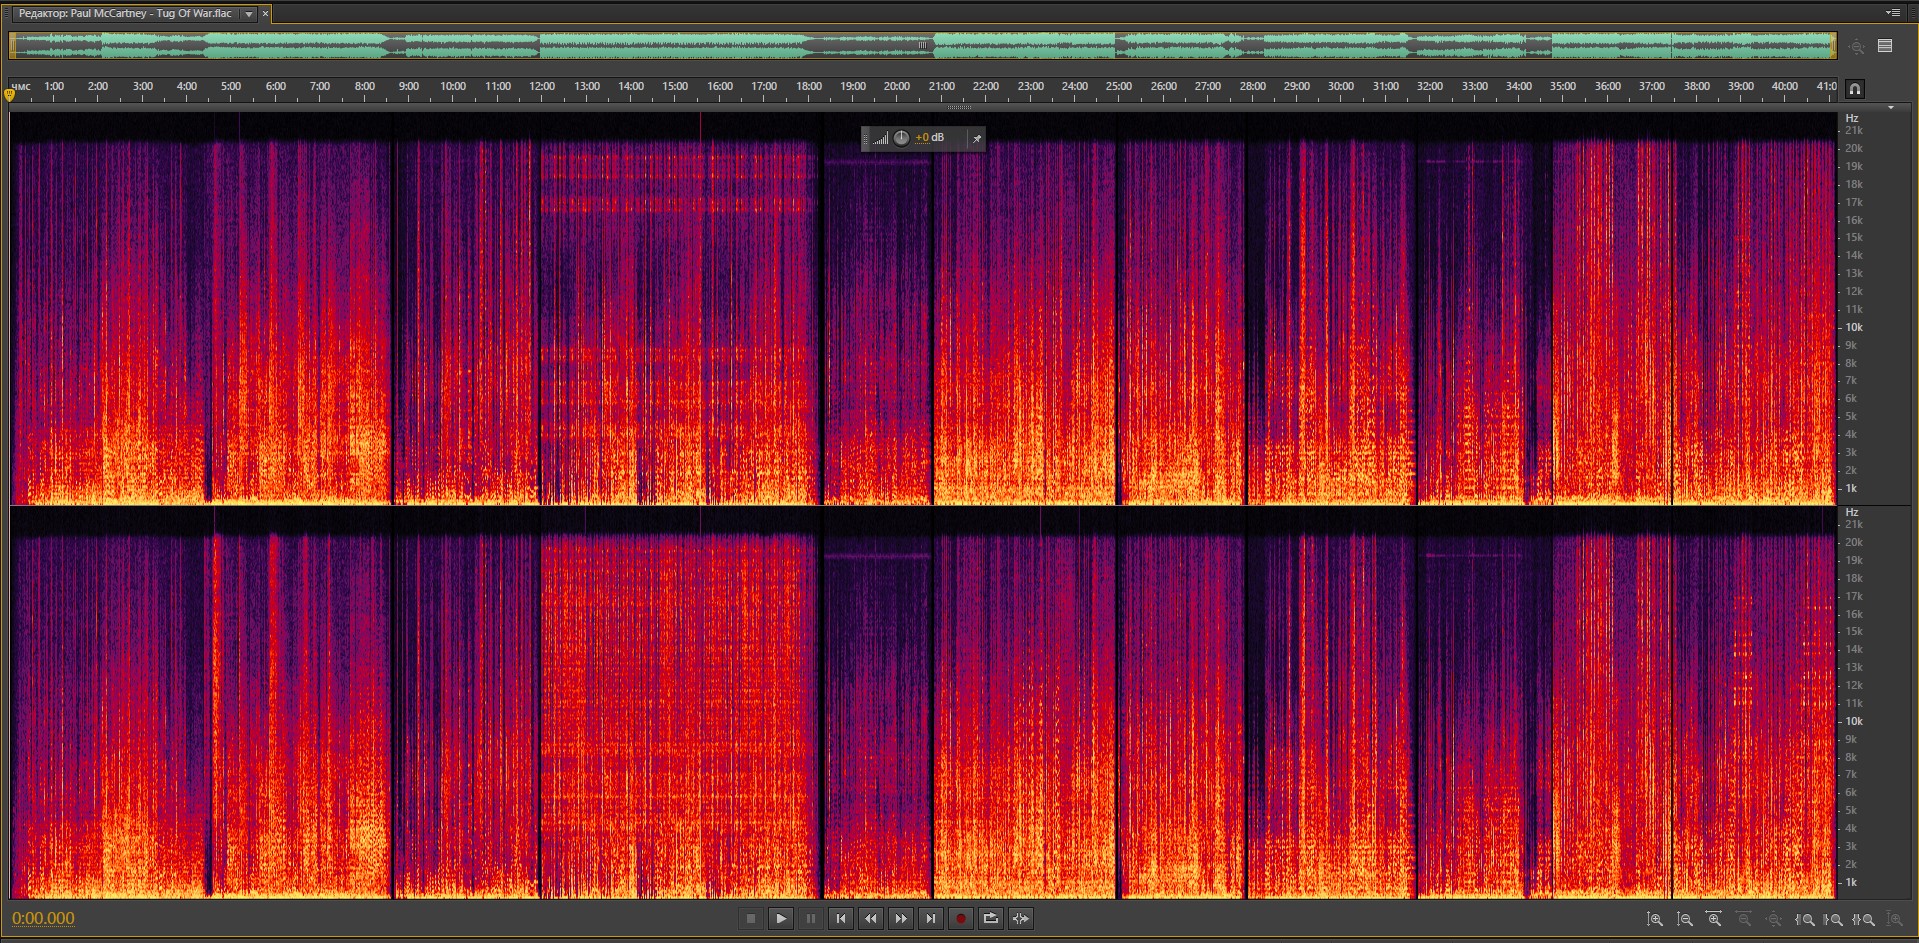The width and height of the screenshot is (1919, 943).
Task: Click the HUD volume adjustment knob
Action: click(901, 138)
